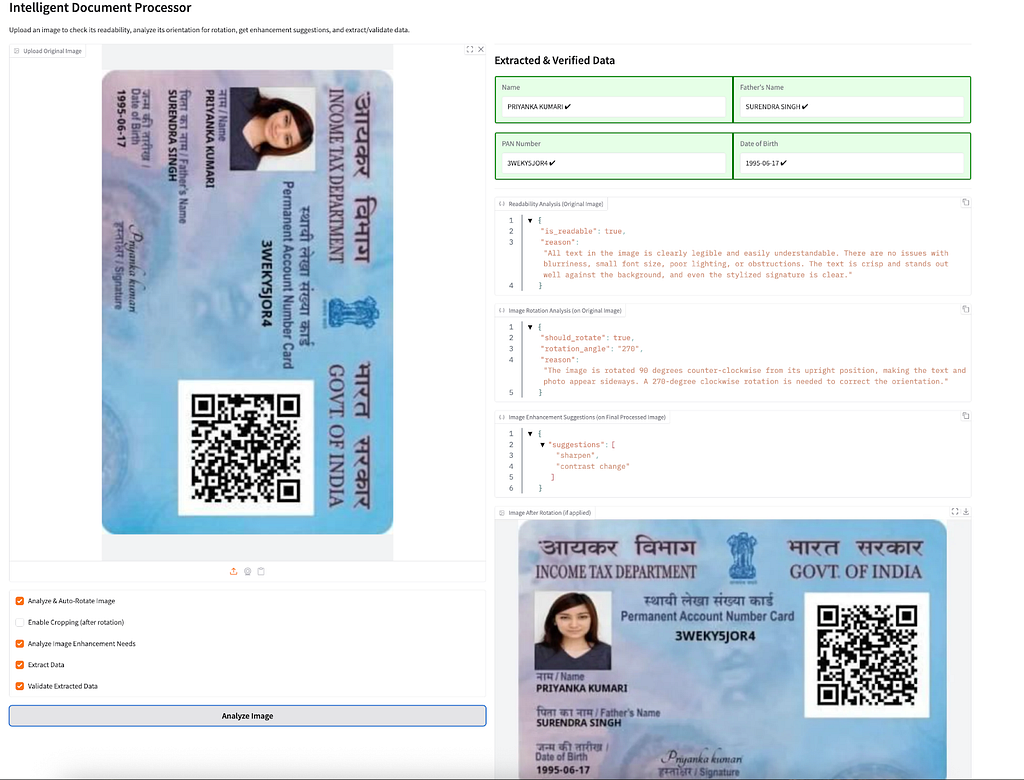Image resolution: width=1024 pixels, height=780 pixels.
Task: Click the JSON braces icon beside Image Rotation Analysis
Action: pos(502,310)
